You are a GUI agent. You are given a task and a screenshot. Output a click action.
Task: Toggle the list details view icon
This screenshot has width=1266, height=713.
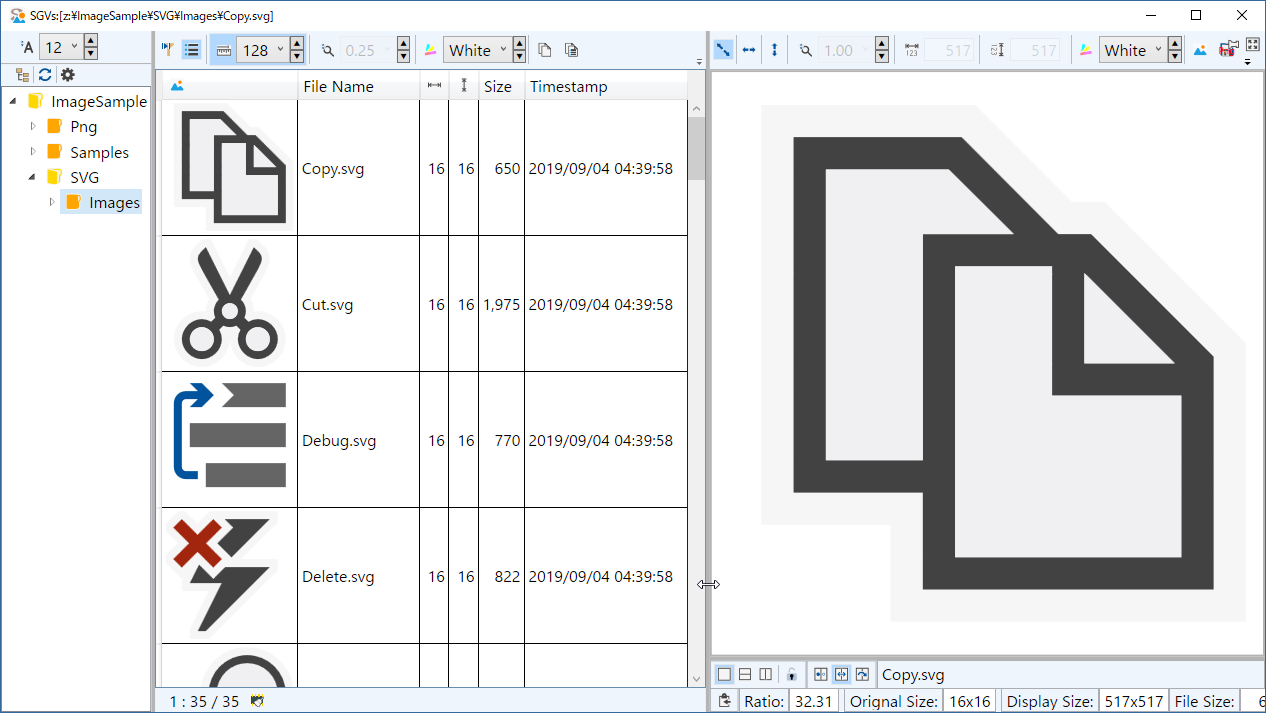192,49
